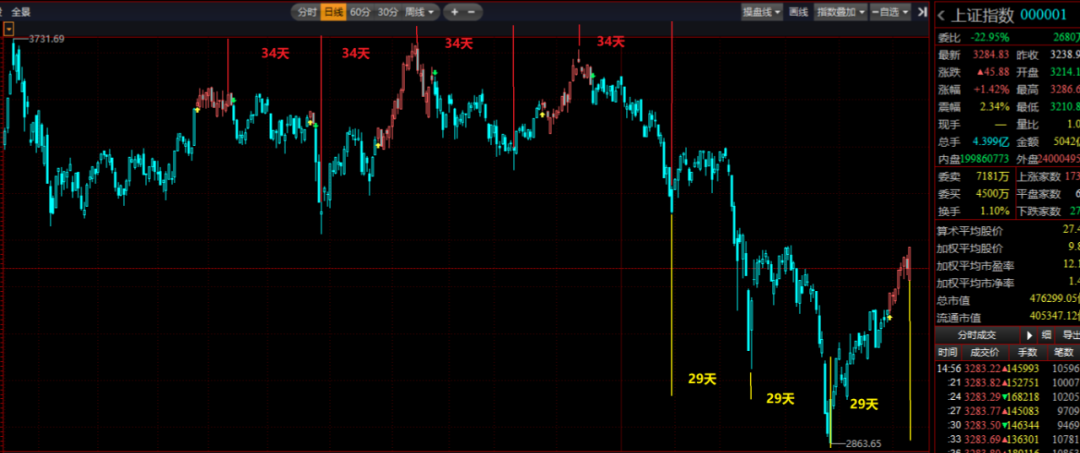Select the 日线 daily period

pyautogui.click(x=333, y=12)
